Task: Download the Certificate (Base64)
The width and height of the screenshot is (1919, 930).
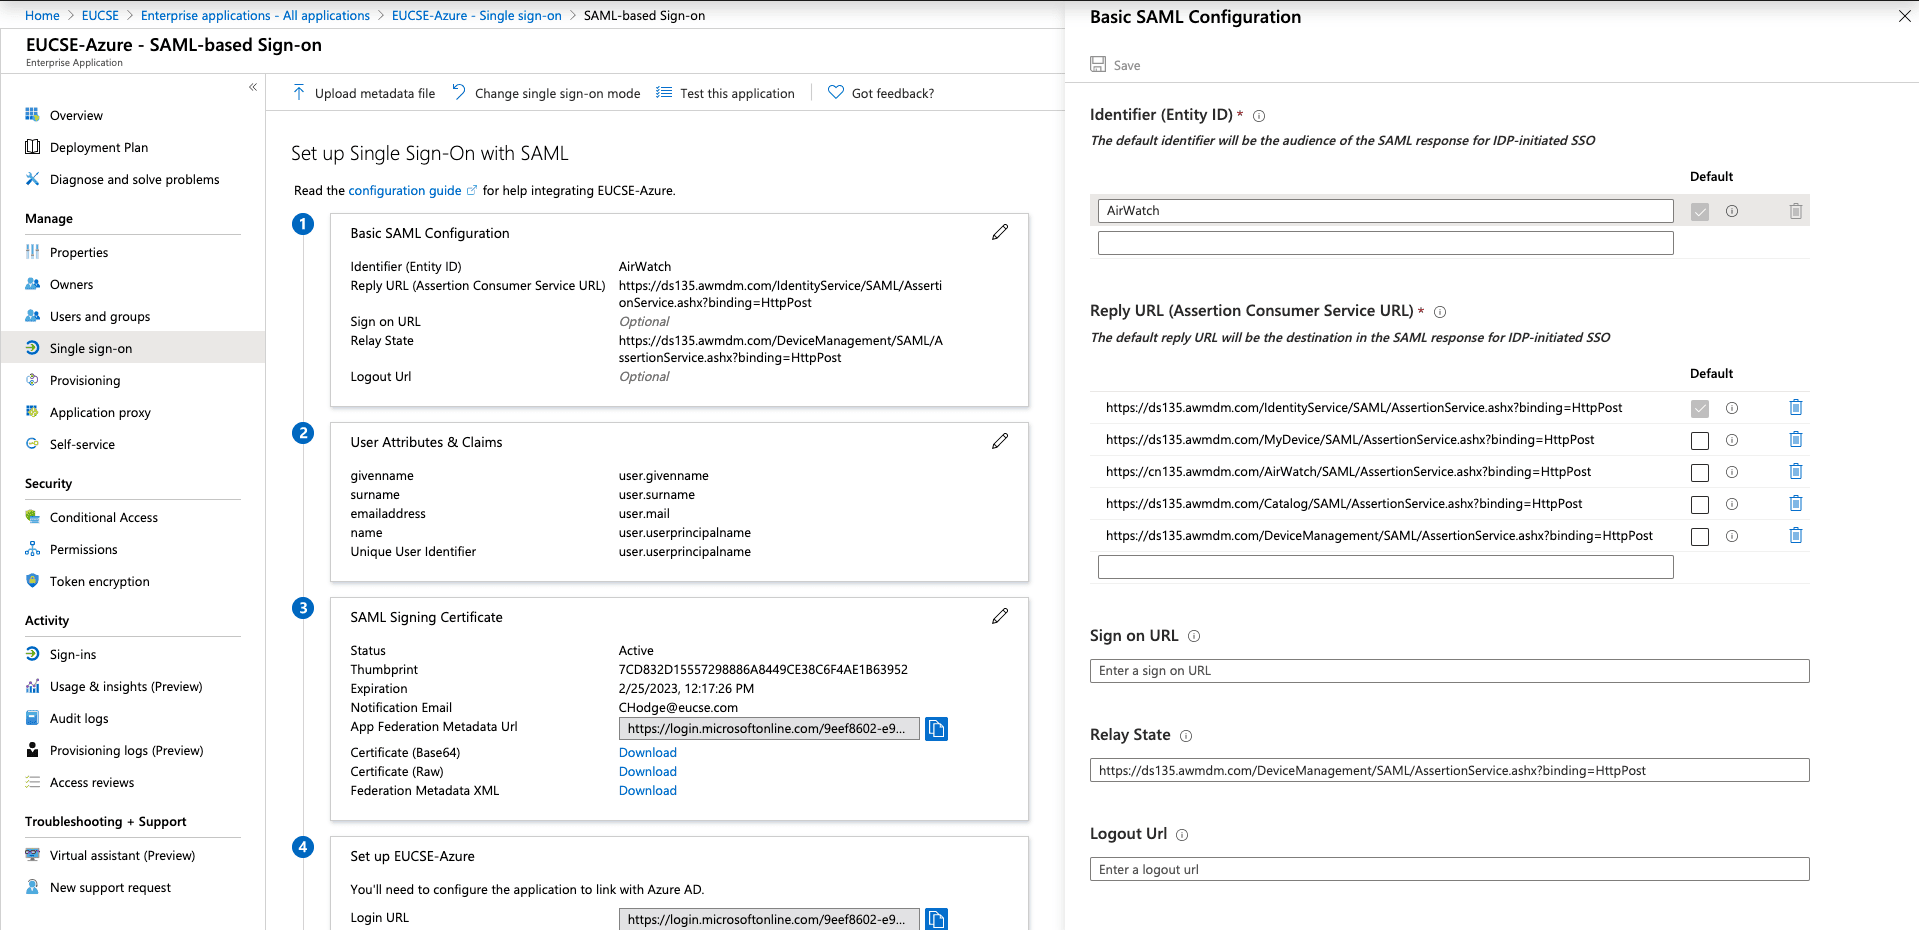Action: click(x=648, y=752)
